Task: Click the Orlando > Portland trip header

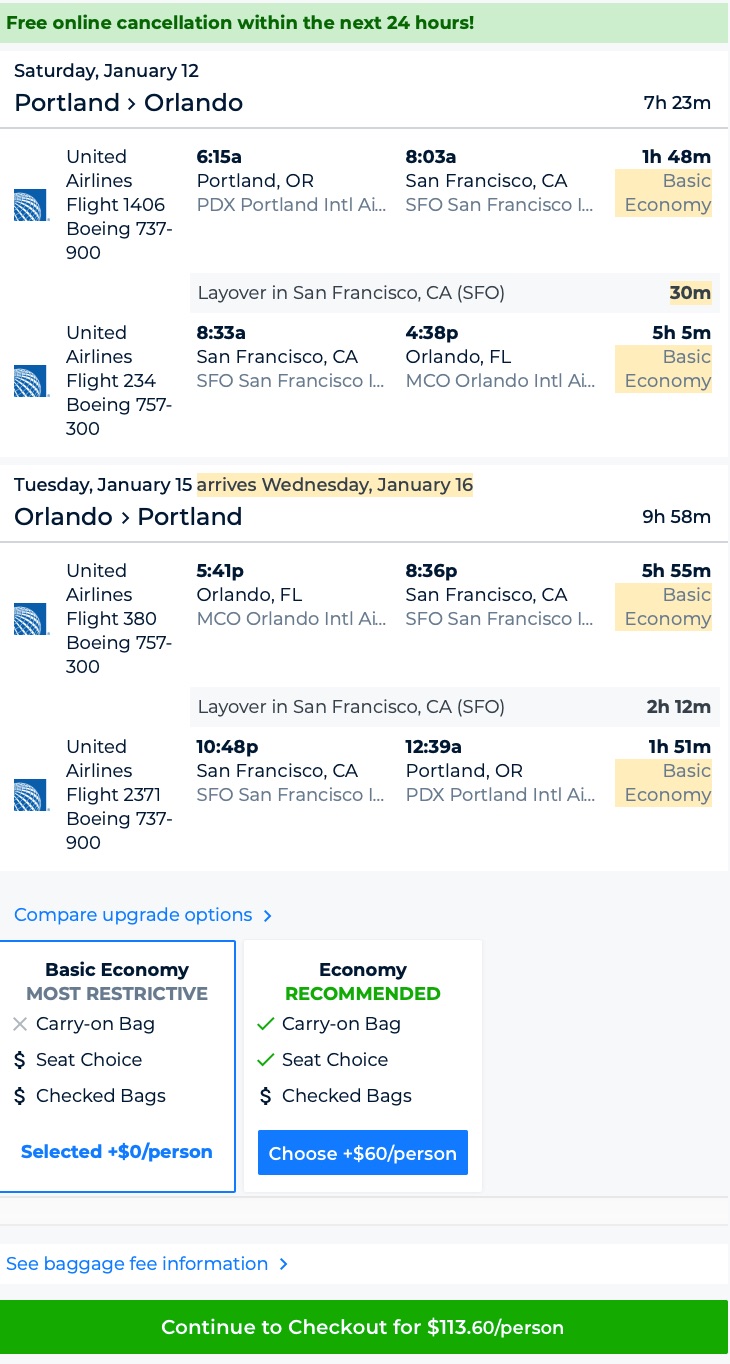Action: 128,517
